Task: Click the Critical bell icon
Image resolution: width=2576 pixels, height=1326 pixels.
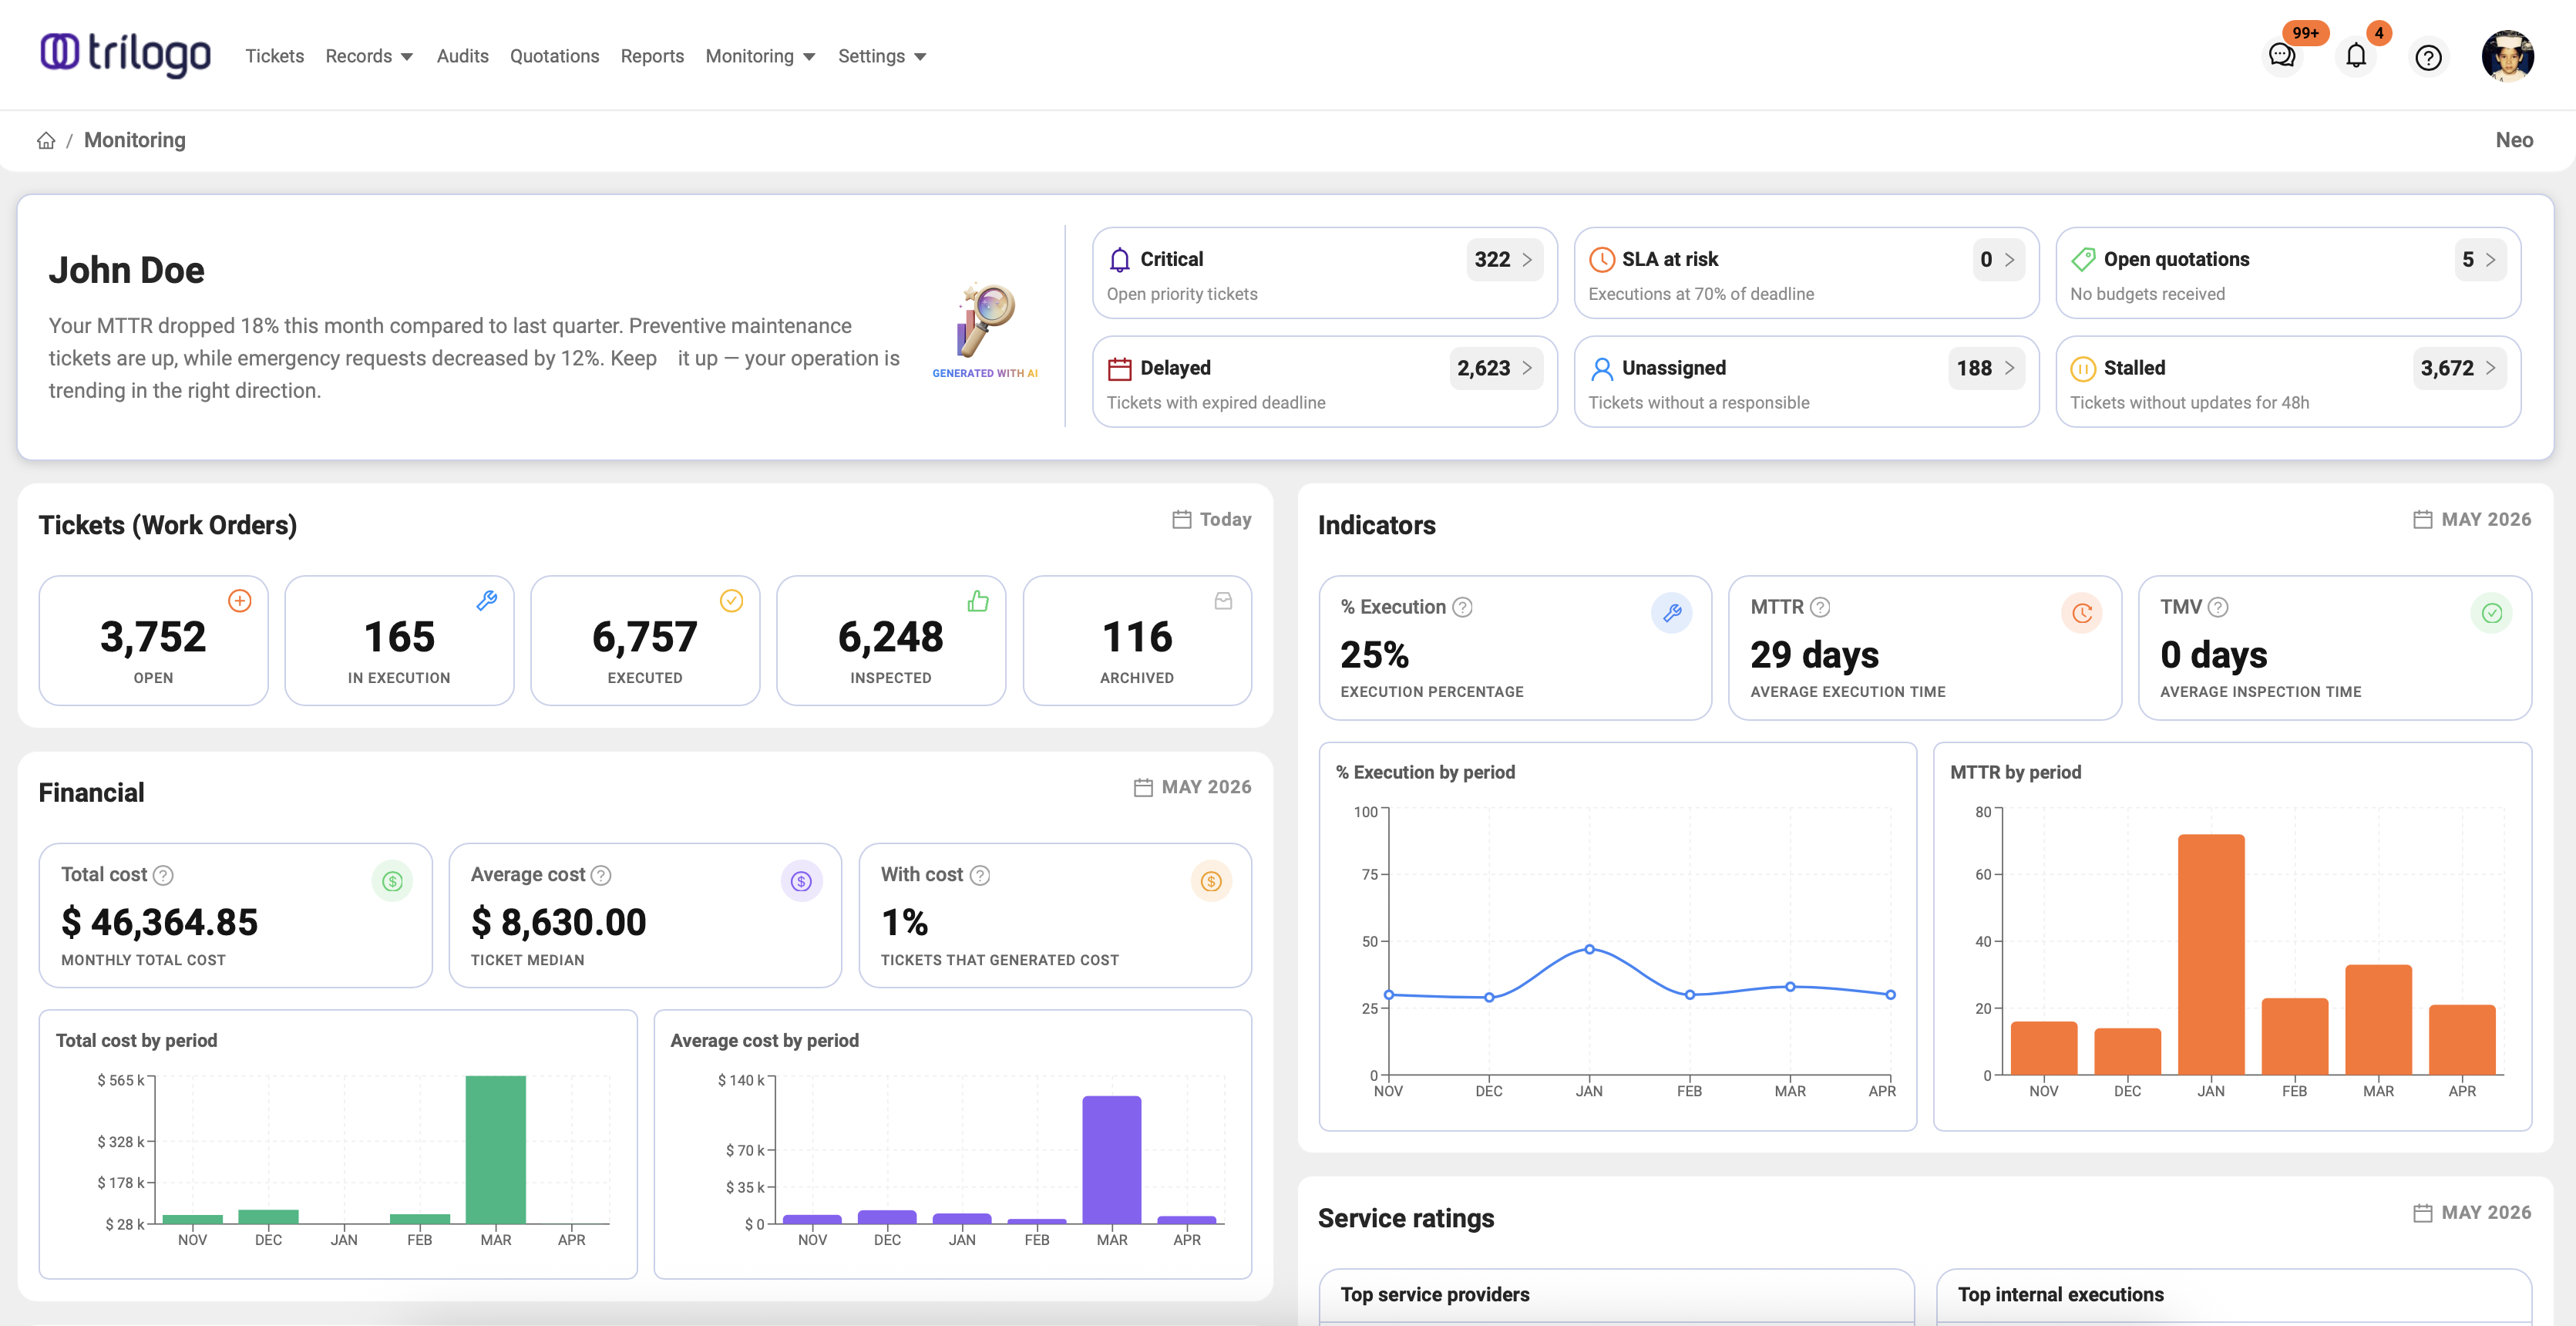Action: tap(1120, 259)
